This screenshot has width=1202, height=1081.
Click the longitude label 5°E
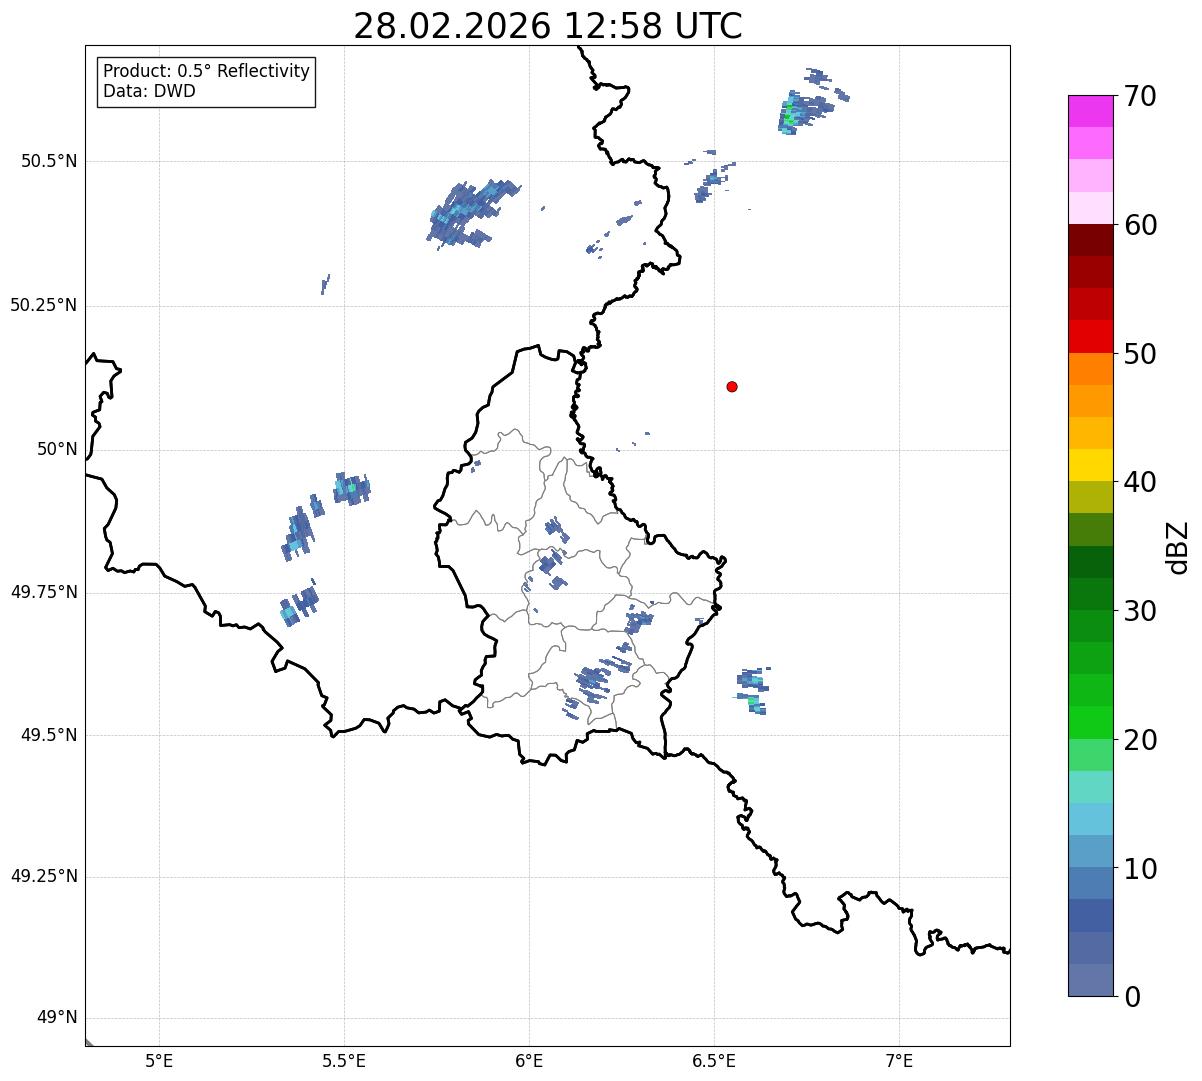tap(159, 1060)
